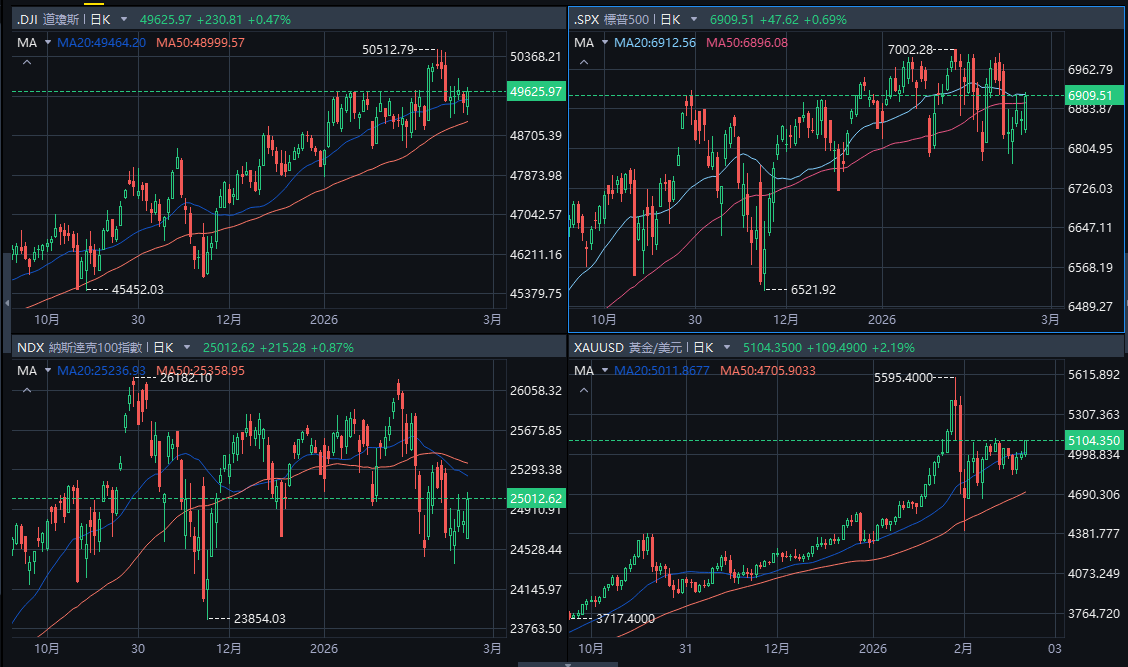Screen dimensions: 1128x667
Task: Click the DJI current price tag 49625.97
Action: click(x=536, y=91)
